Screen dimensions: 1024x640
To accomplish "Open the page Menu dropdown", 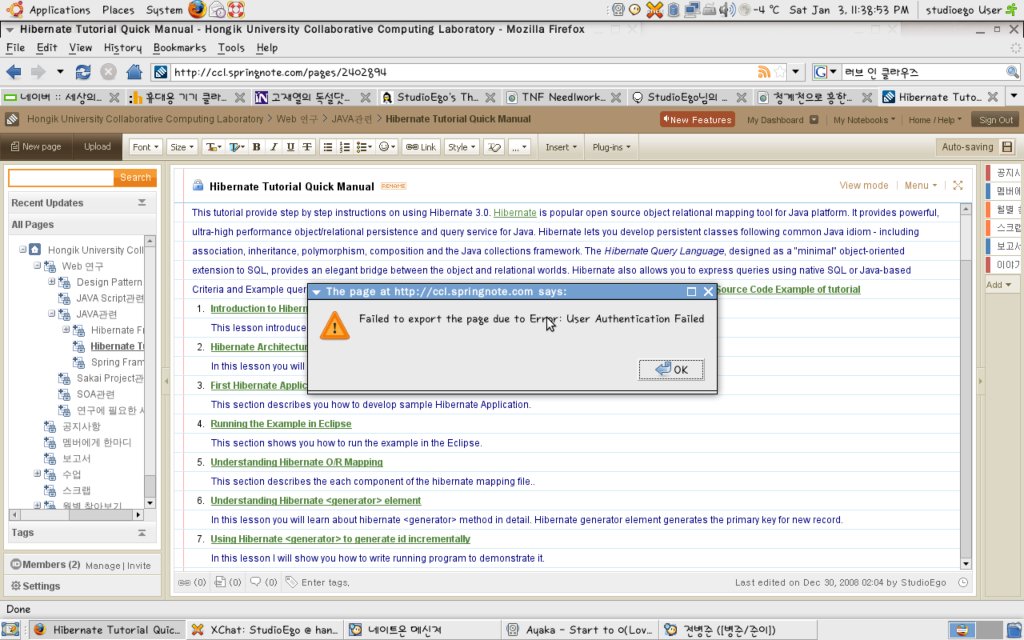I will pyautogui.click(x=920, y=185).
